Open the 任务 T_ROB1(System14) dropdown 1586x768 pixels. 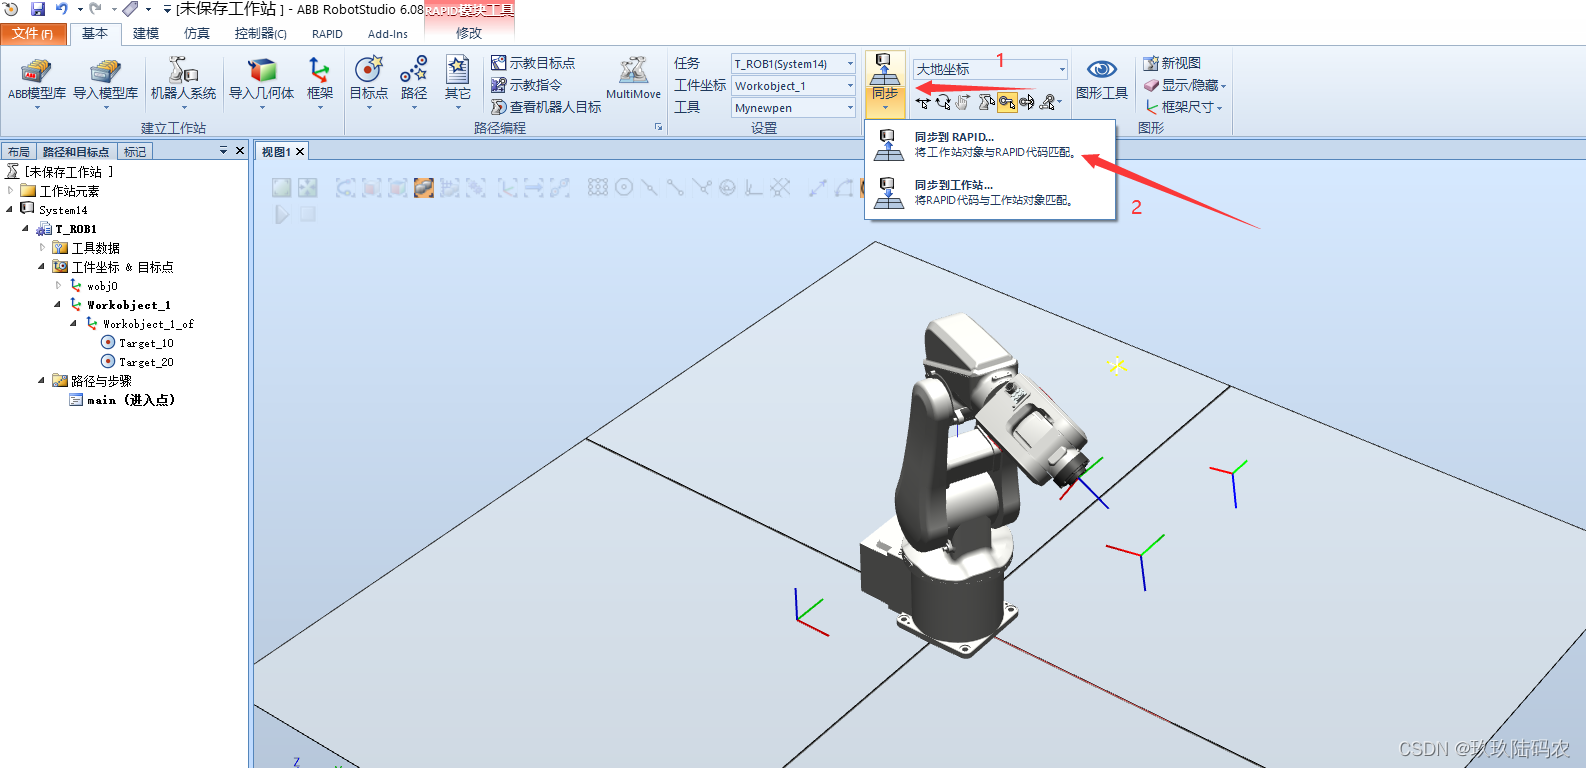[x=793, y=63]
